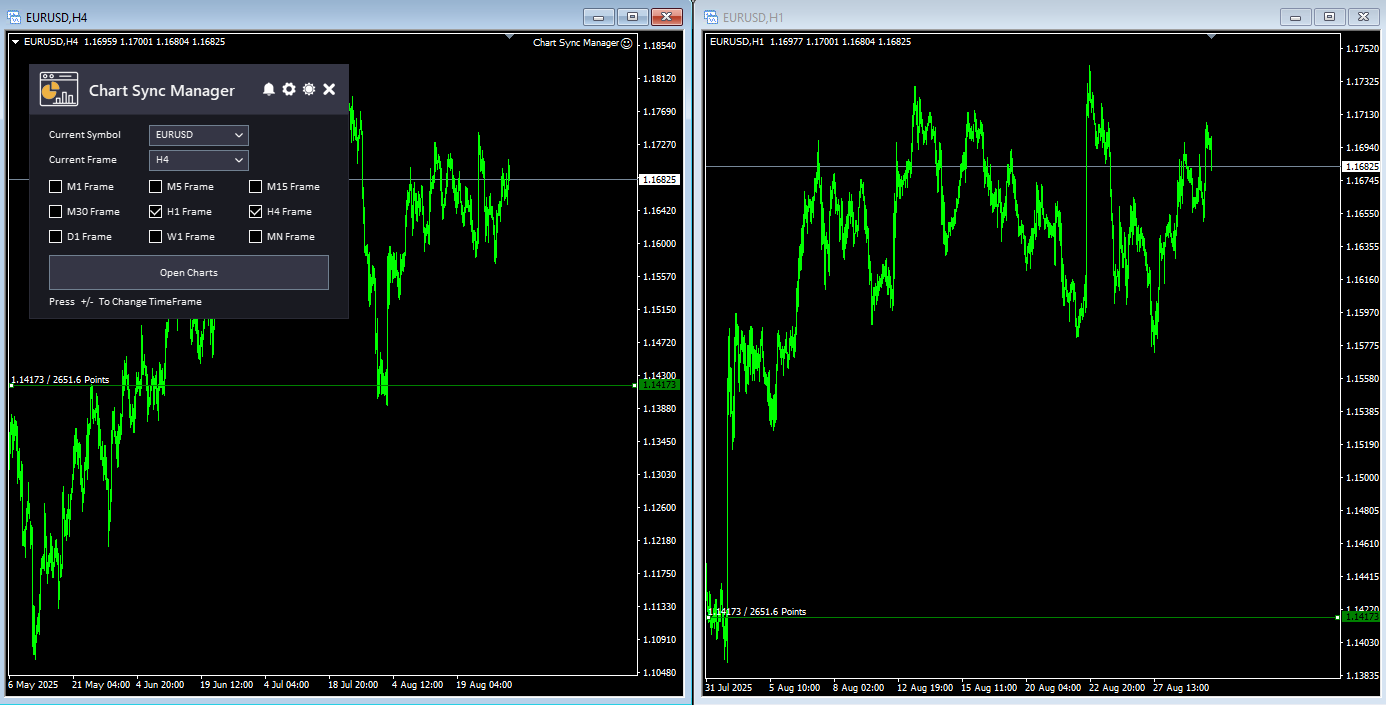
Task: Click the 6 May 2025 date on H4 time axis
Action: [34, 685]
